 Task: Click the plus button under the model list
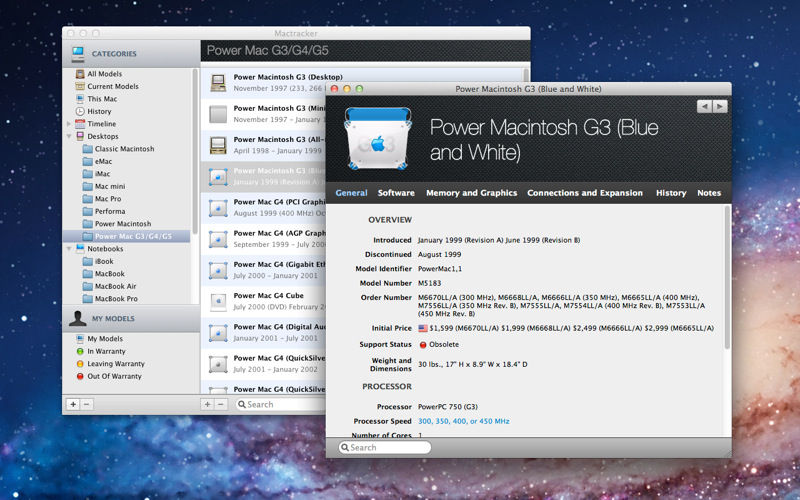click(207, 405)
